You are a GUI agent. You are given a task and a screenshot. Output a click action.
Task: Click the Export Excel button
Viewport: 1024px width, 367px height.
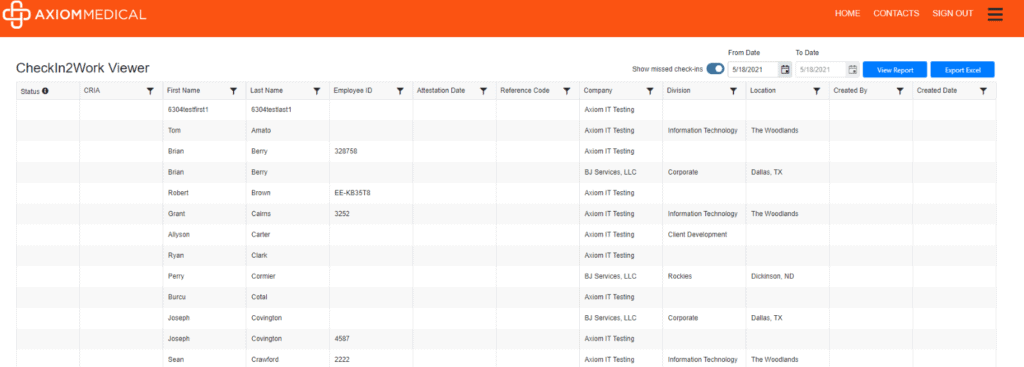[x=963, y=69]
